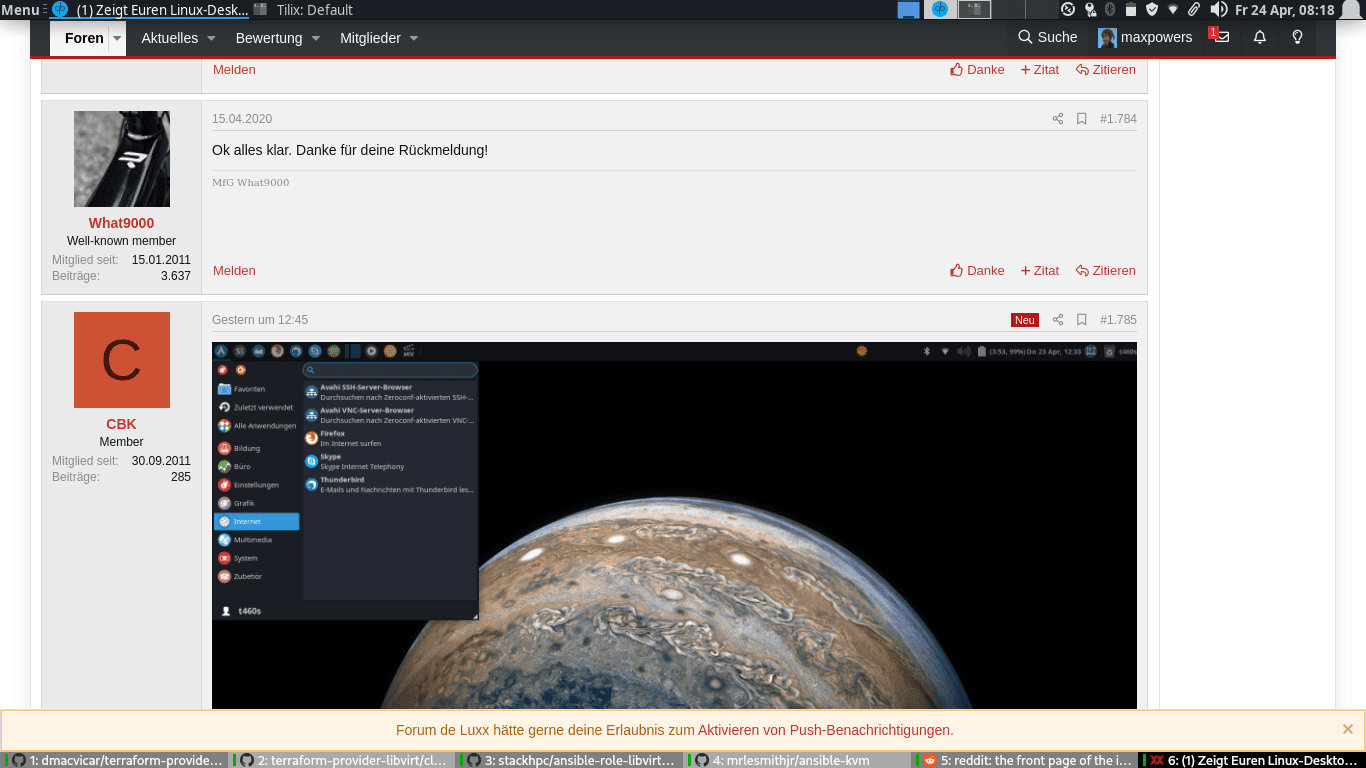Click Zitieren on What9000's post
The height and width of the screenshot is (768, 1366).
pos(1106,271)
